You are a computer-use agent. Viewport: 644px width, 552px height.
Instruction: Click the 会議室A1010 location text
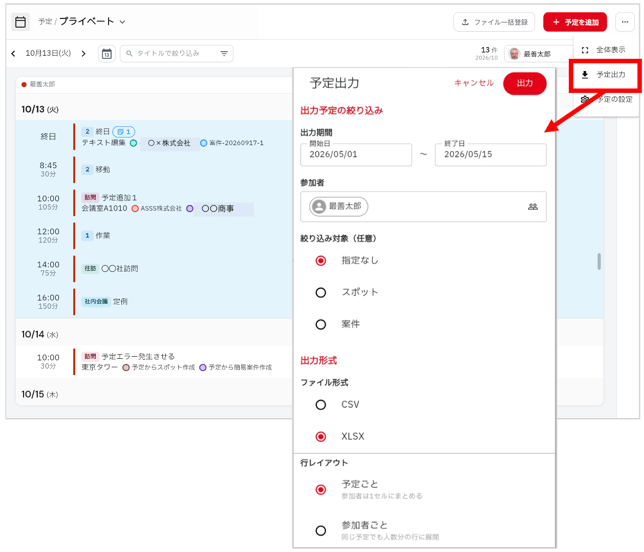[x=104, y=208]
